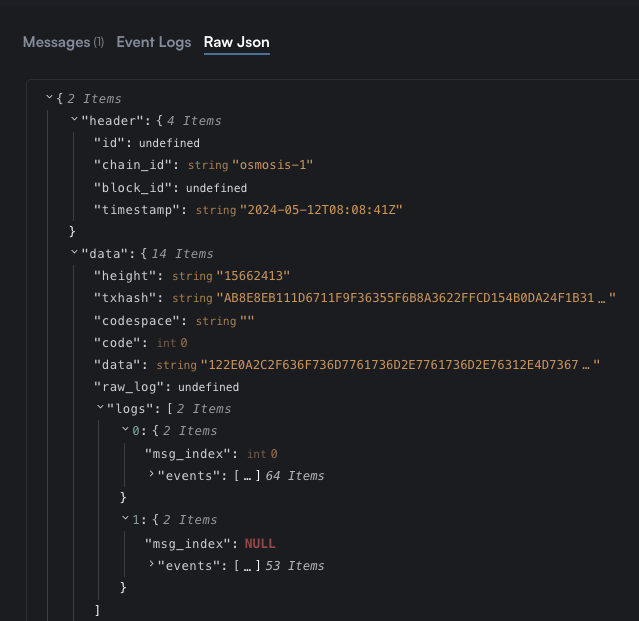
Task: Select the Raw Json tab
Action: (x=237, y=42)
